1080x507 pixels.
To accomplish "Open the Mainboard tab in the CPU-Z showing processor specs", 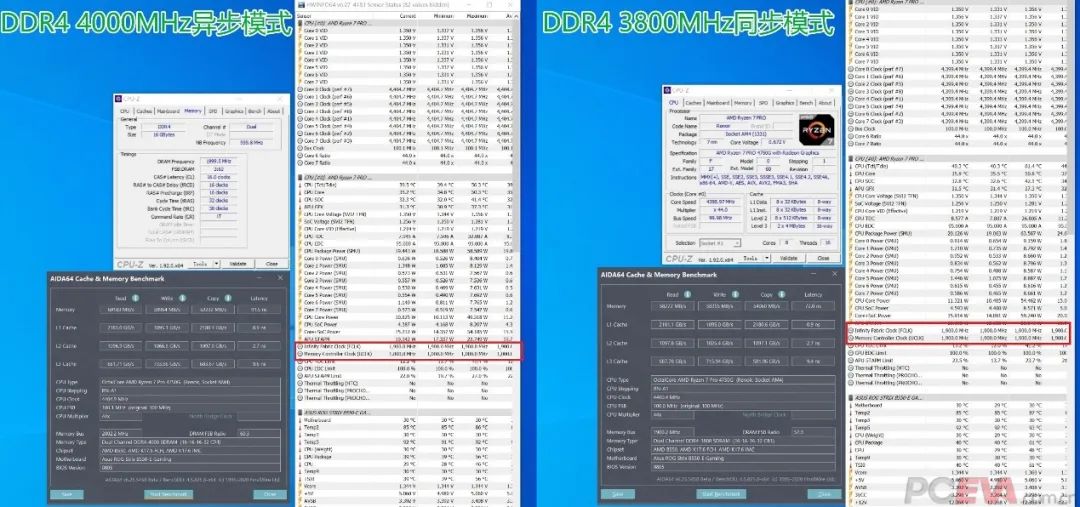I will pos(718,102).
